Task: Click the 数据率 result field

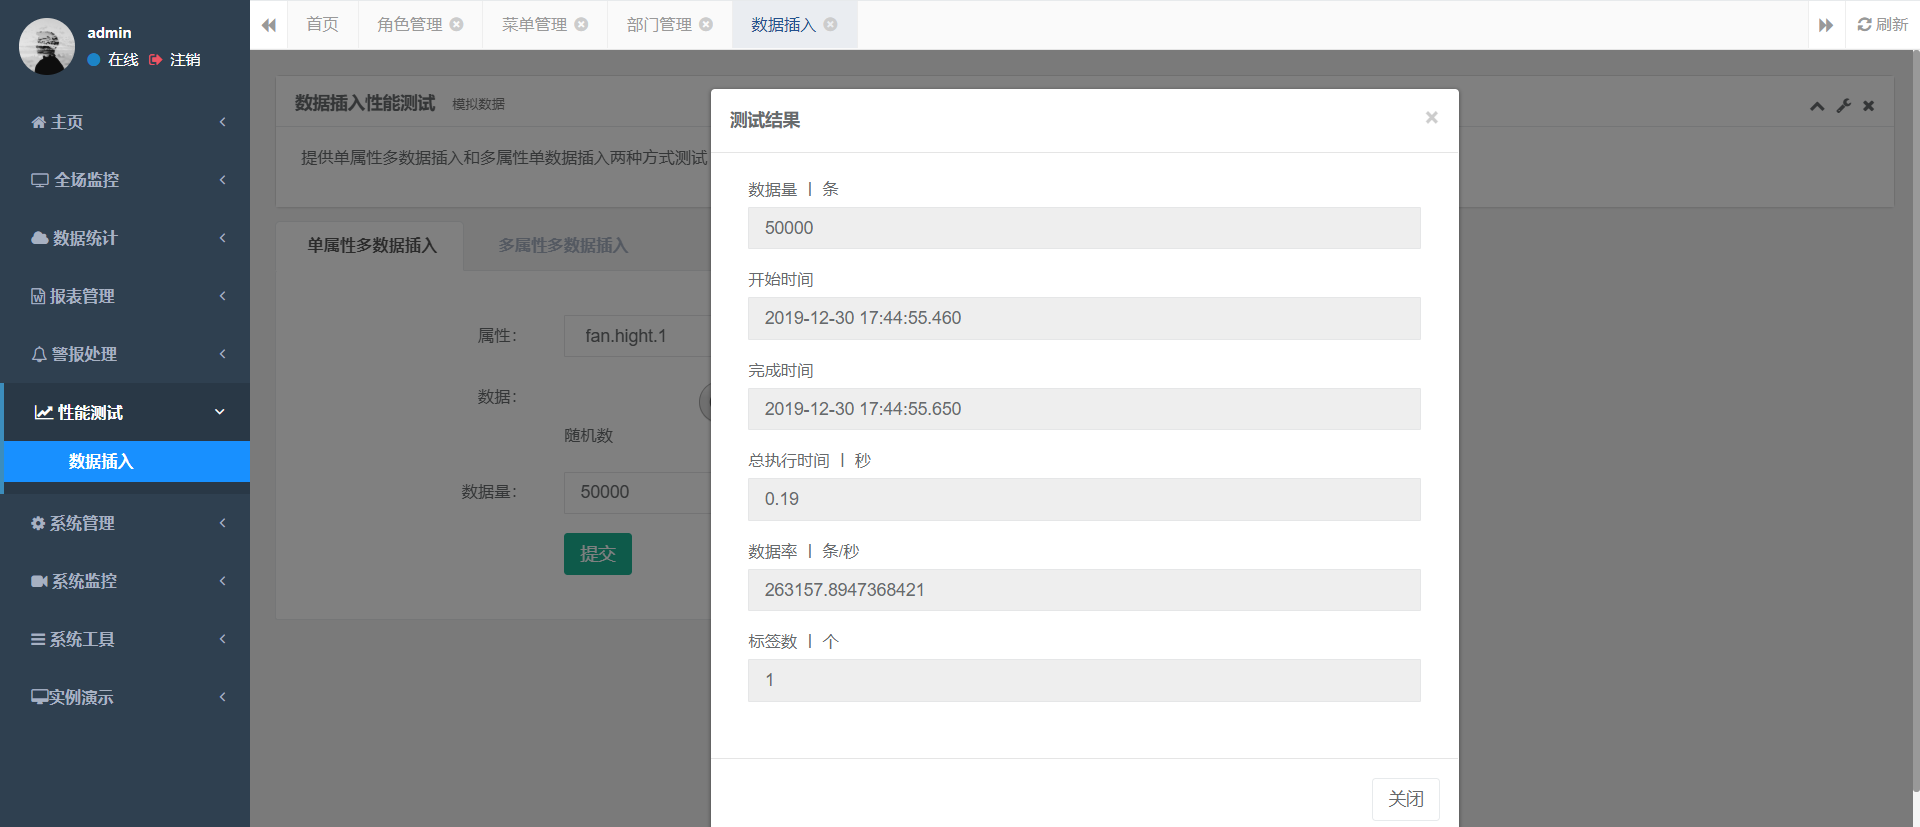Action: tap(1083, 590)
